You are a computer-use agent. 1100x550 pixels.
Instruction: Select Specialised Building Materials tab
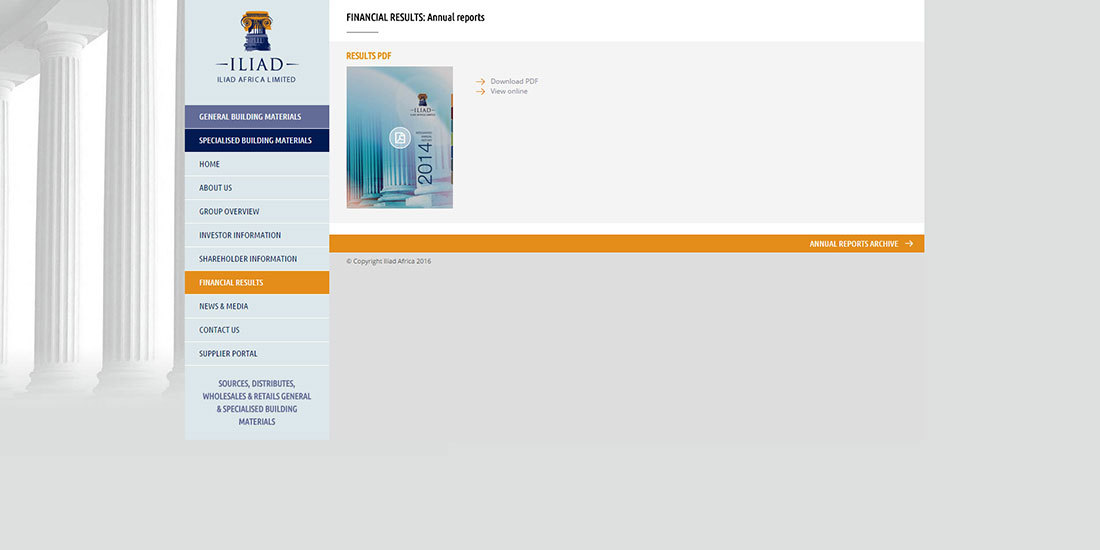click(257, 141)
